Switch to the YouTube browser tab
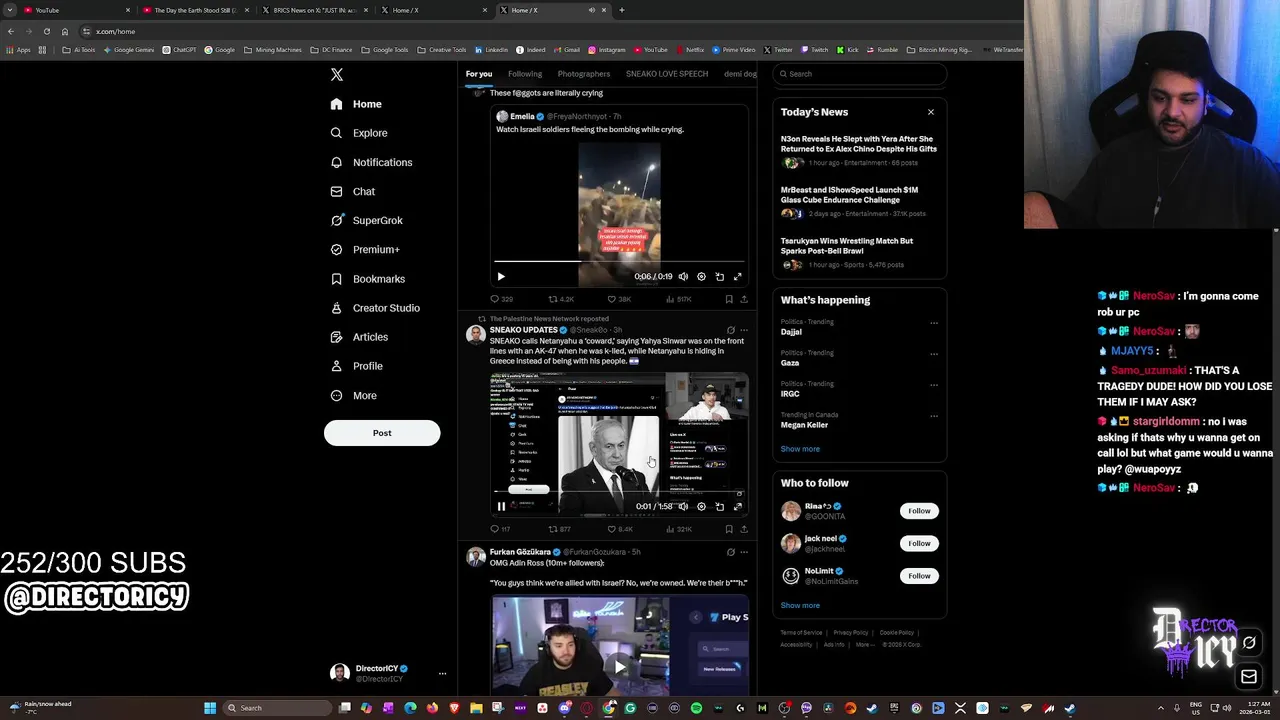1280x720 pixels. (75, 10)
